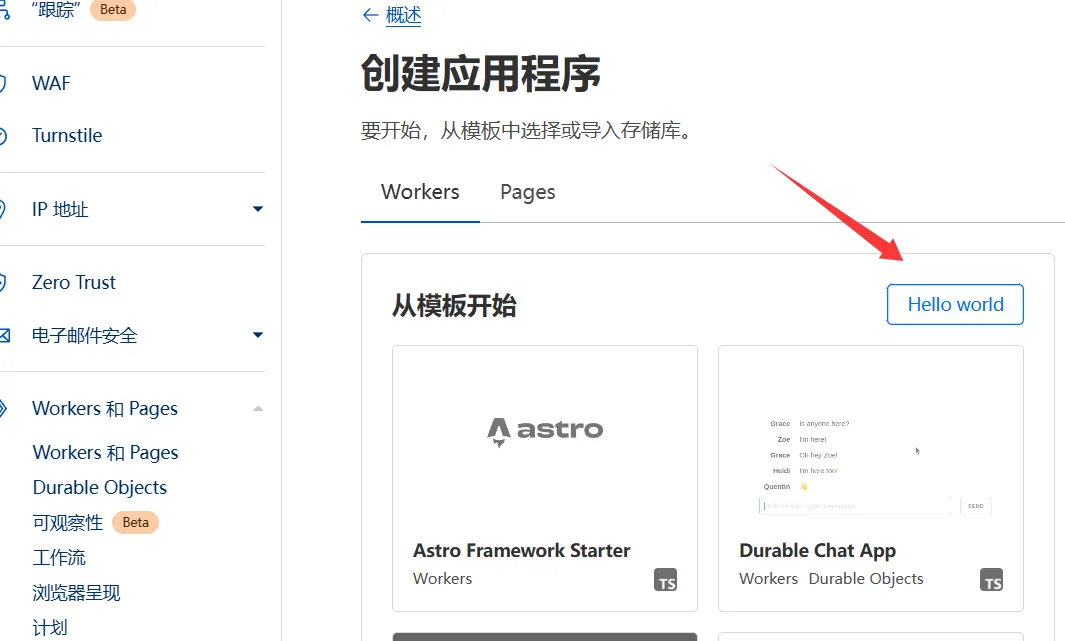The image size is (1065, 641).
Task: Click the TS badge on Durable Chat App
Action: pyautogui.click(x=992, y=580)
